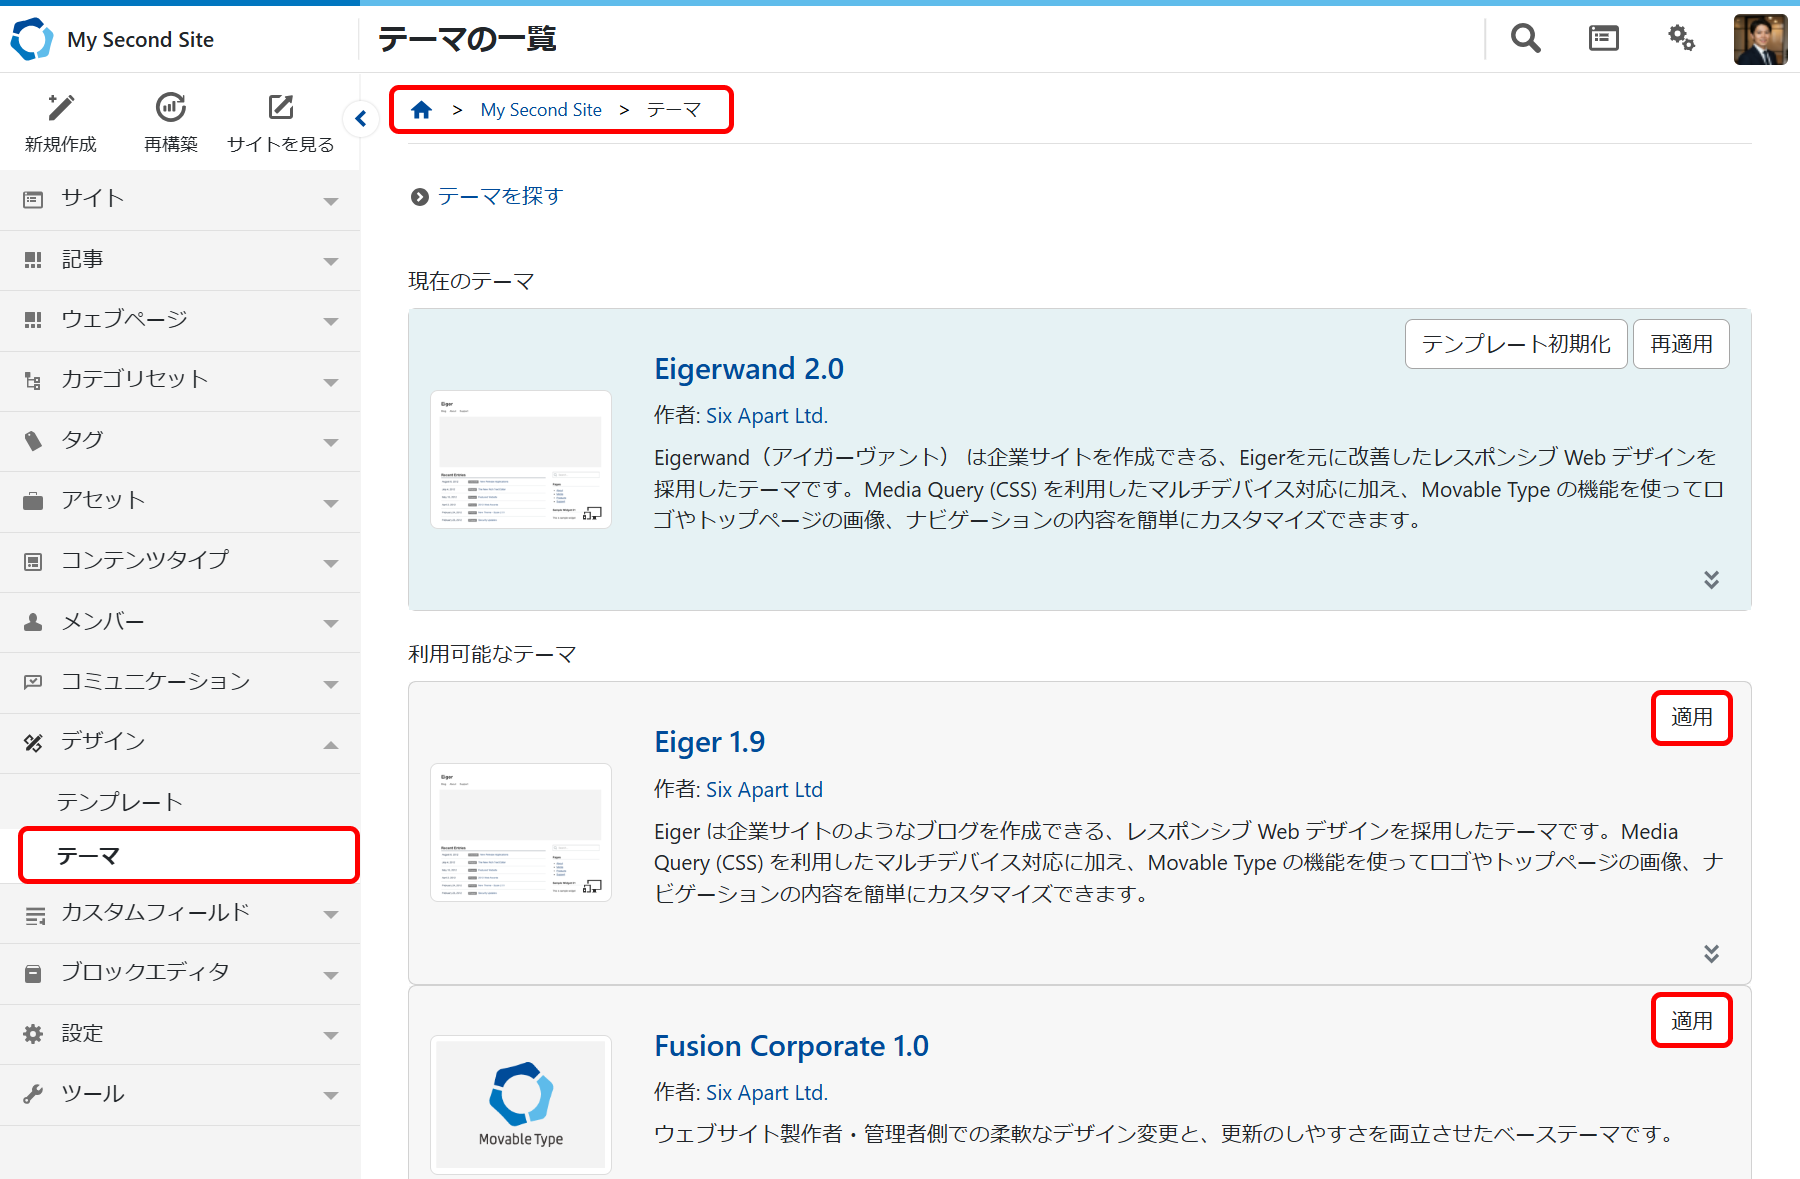
Task: Expand Eiger 1.9 theme details chevron
Action: (x=1711, y=954)
